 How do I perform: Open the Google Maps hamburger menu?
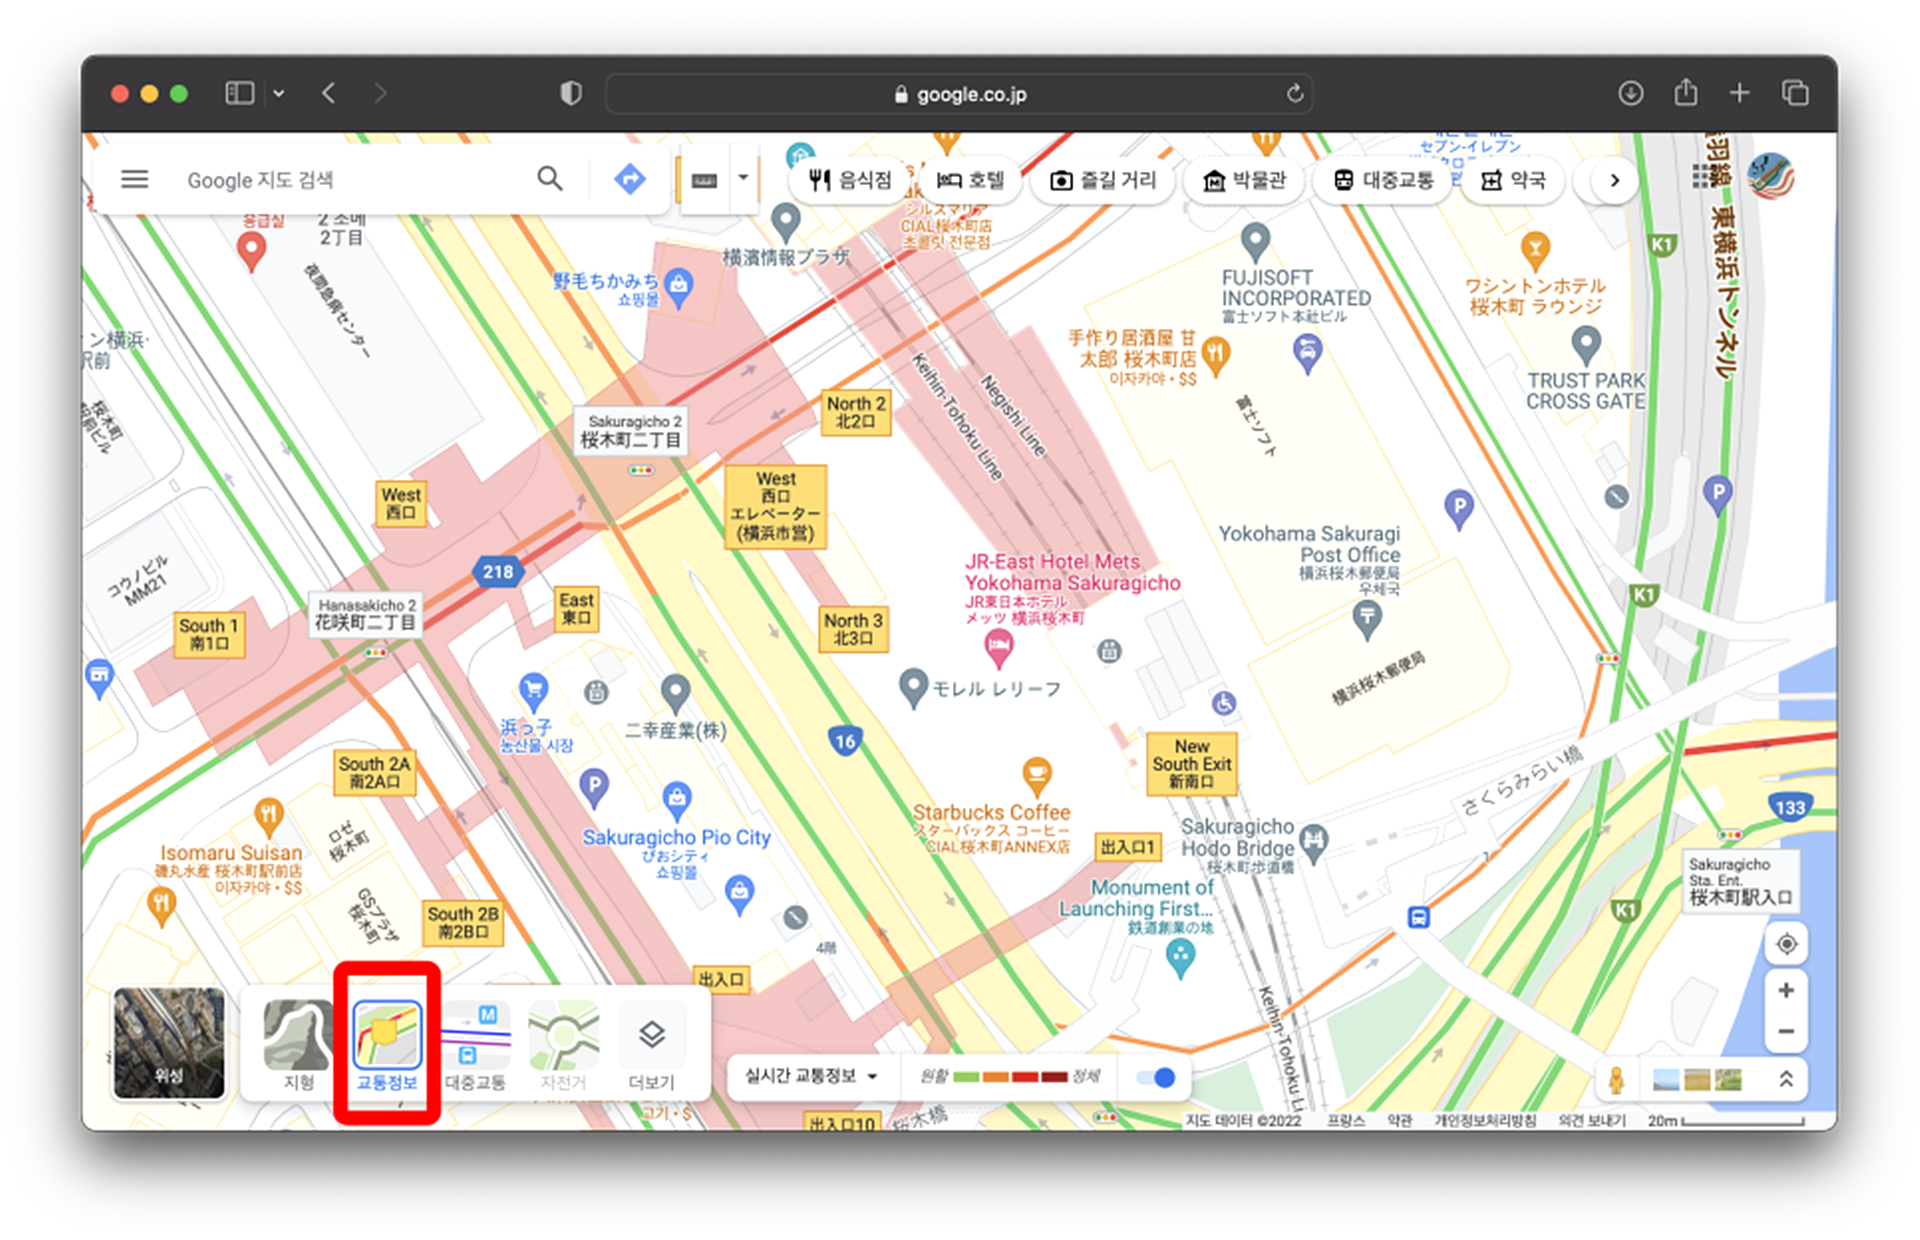(x=134, y=180)
